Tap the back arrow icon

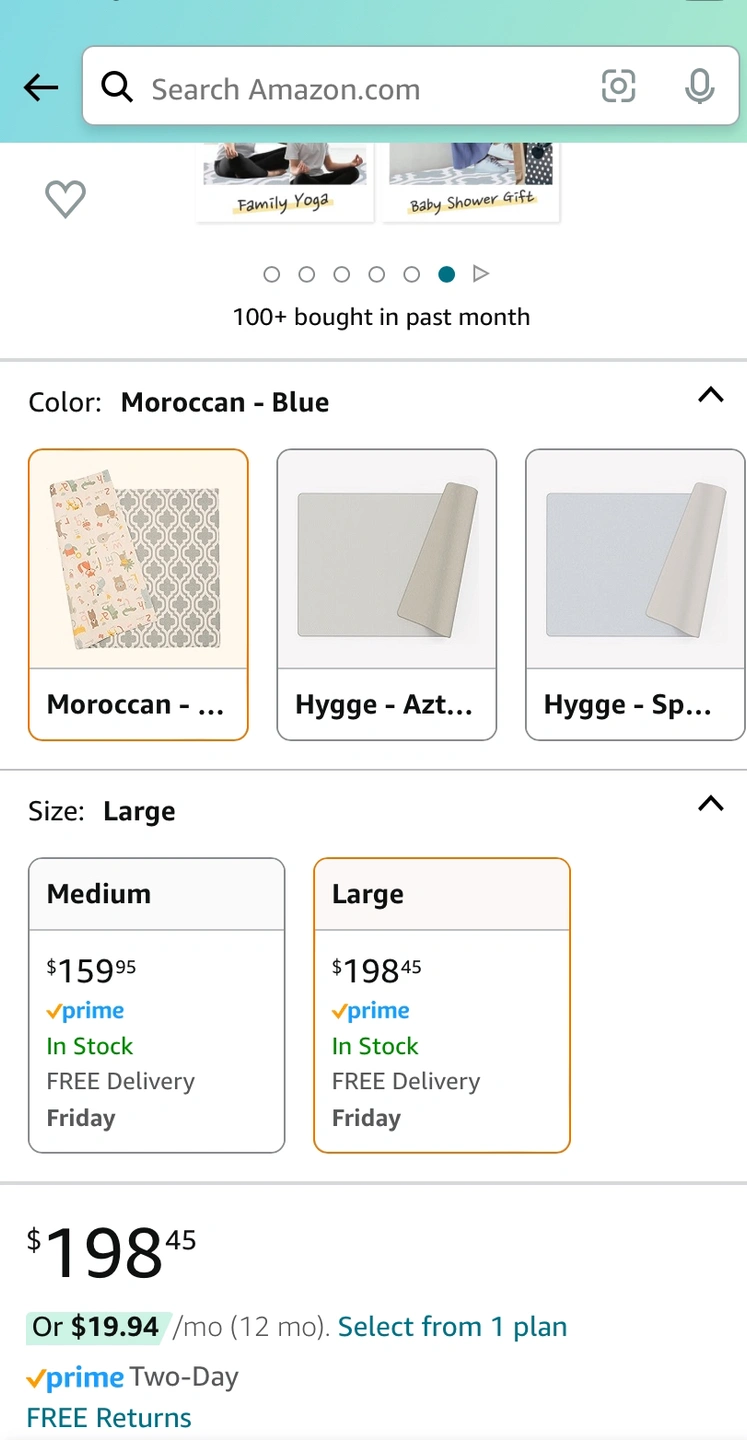(41, 88)
